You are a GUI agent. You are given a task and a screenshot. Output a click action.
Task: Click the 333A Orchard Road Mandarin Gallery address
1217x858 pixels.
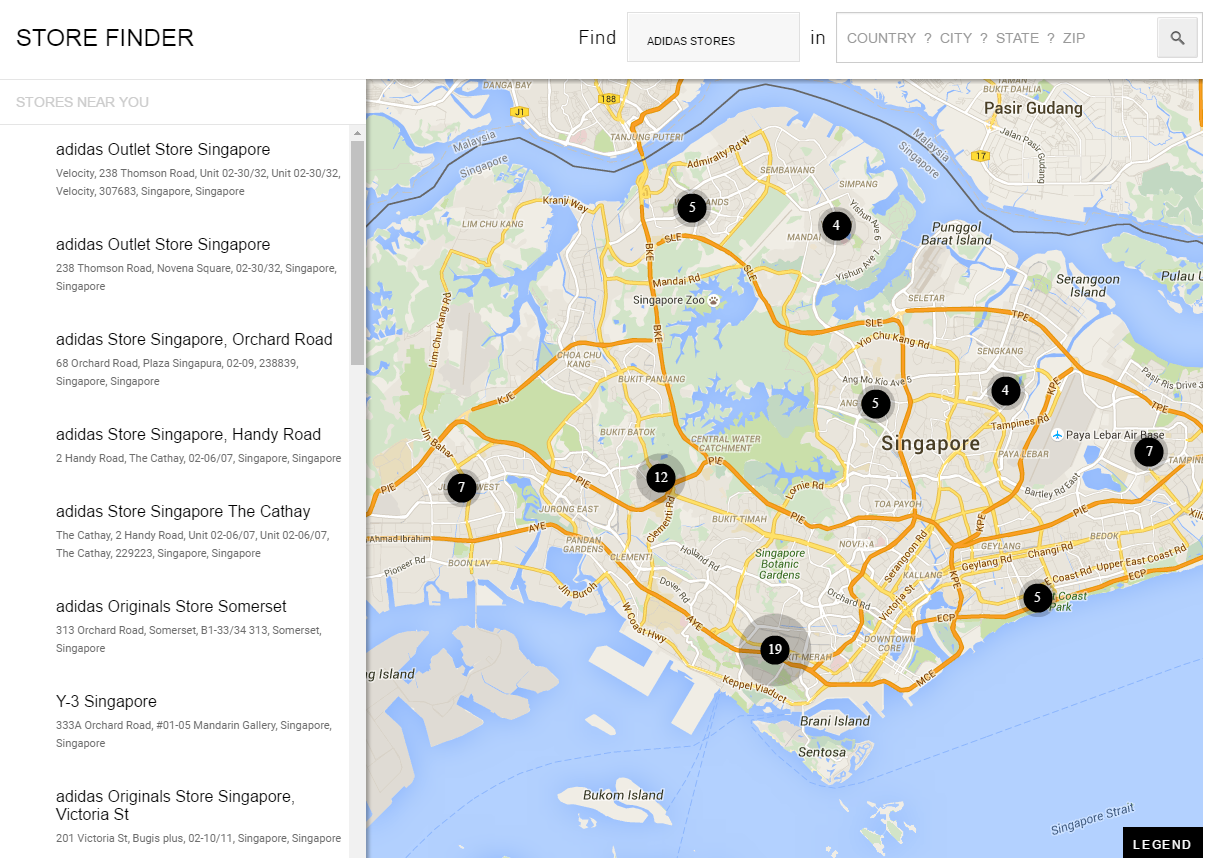point(194,734)
